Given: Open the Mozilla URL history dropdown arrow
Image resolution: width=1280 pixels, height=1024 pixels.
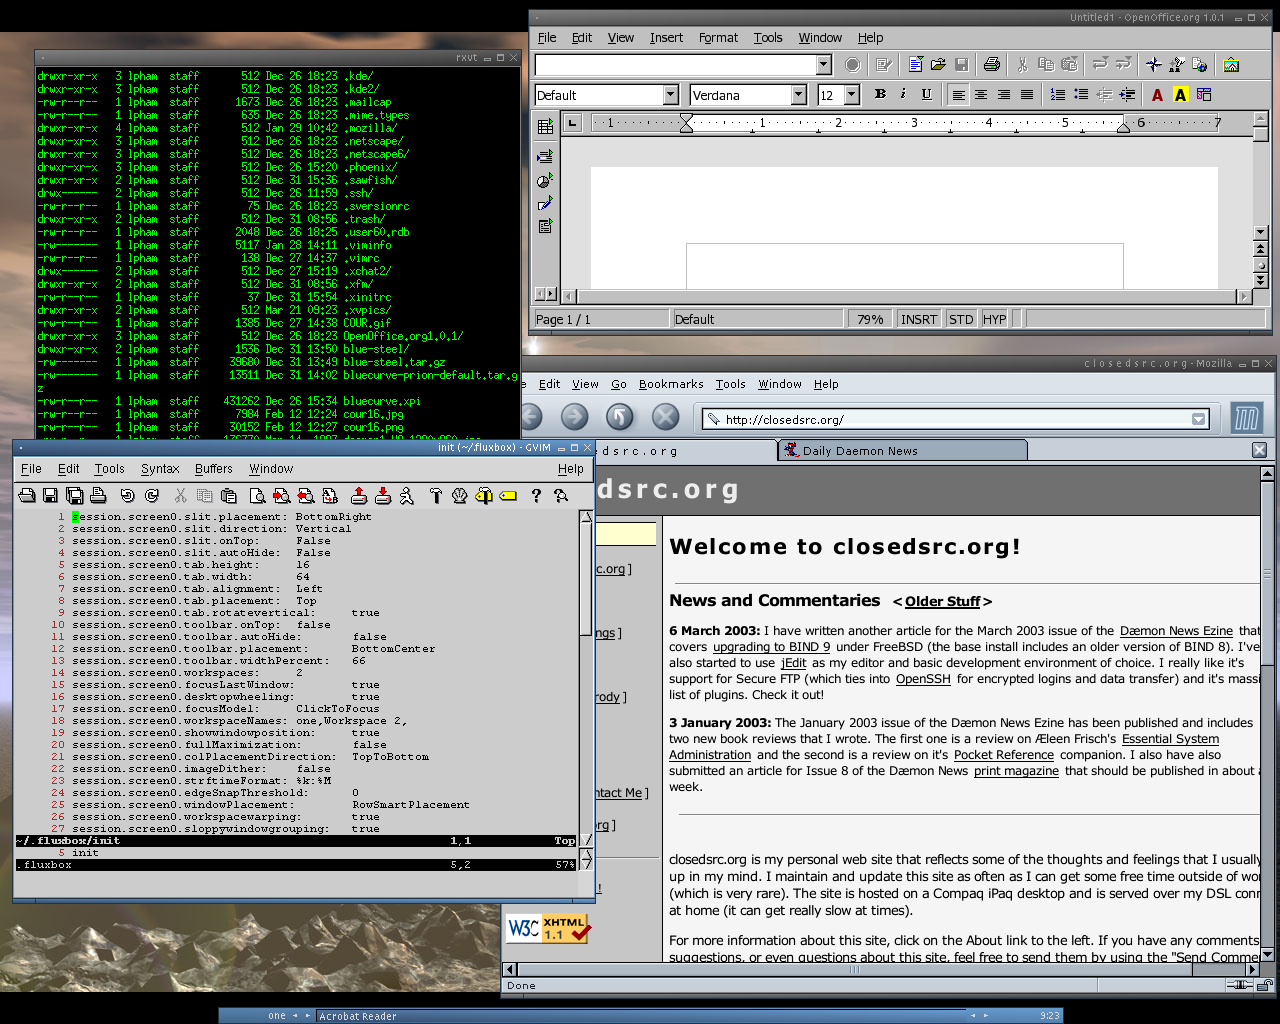Looking at the screenshot, I should pyautogui.click(x=1198, y=419).
